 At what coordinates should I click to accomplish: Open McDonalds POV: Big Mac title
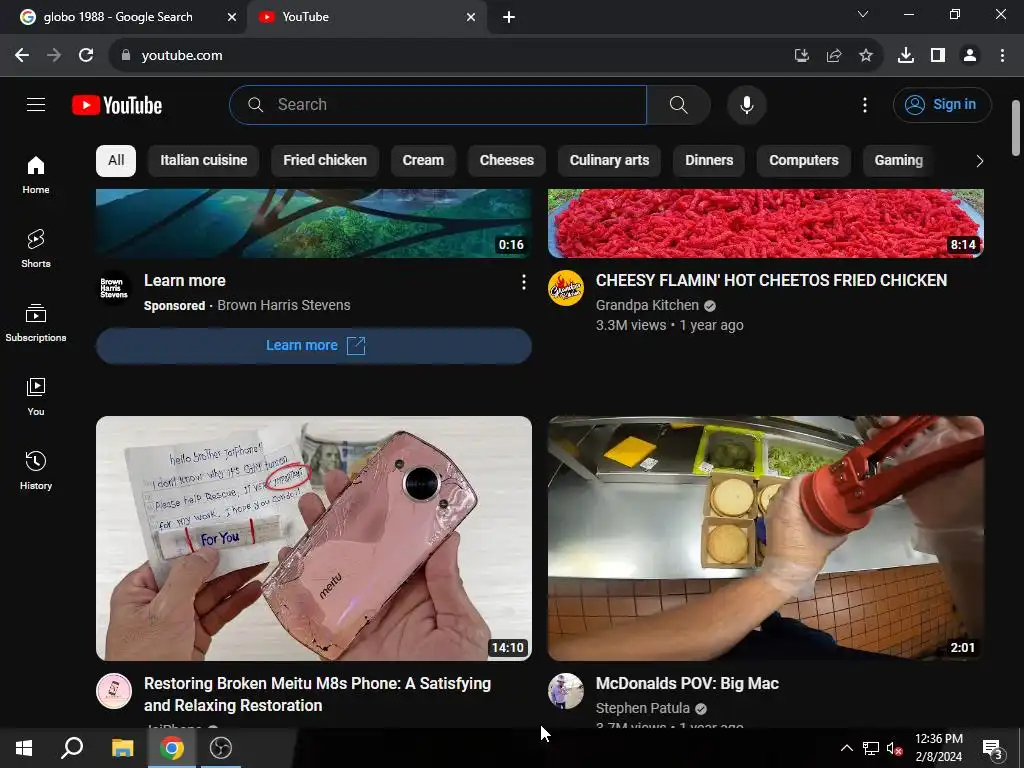(x=687, y=684)
